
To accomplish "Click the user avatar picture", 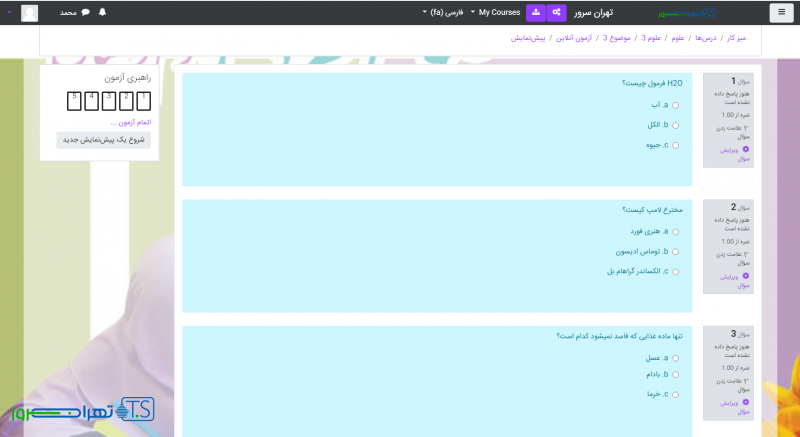I will pos(29,13).
